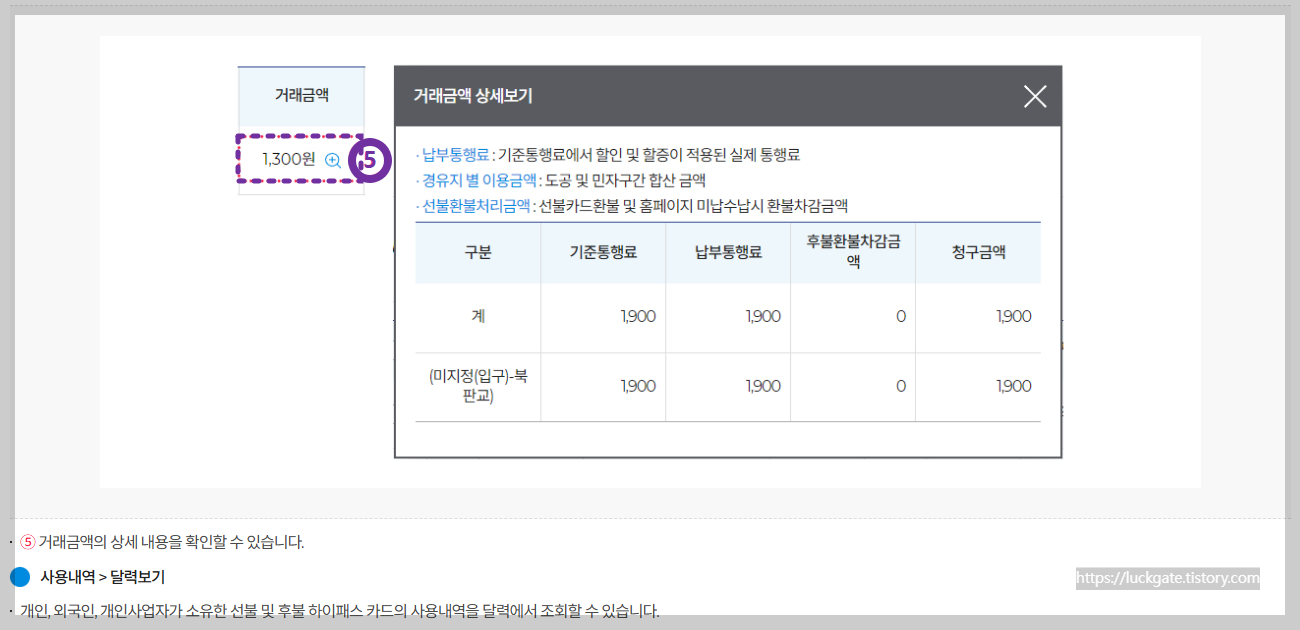1300x630 pixels.
Task: Select the 선불카드환불 및 홈페이지 미납수납시 description
Action: pyautogui.click(x=693, y=207)
